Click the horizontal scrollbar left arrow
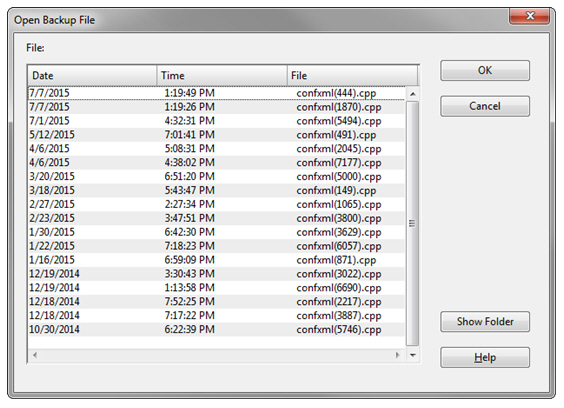The height and width of the screenshot is (408, 564). pyautogui.click(x=35, y=355)
